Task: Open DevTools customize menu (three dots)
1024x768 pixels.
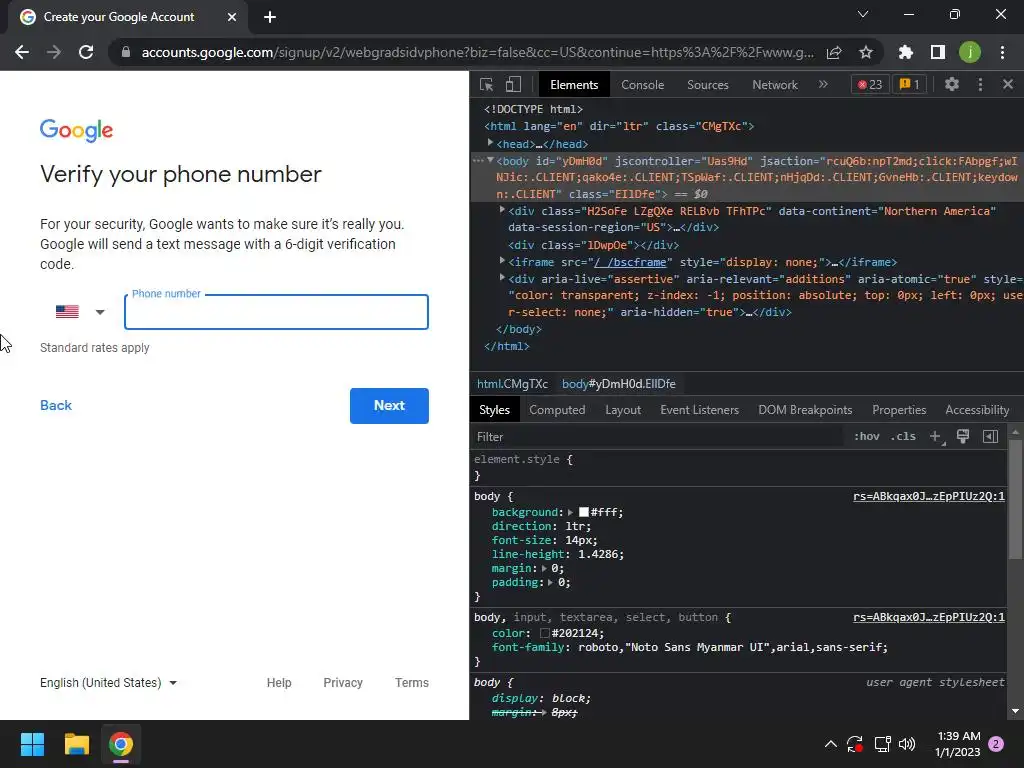Action: (980, 84)
